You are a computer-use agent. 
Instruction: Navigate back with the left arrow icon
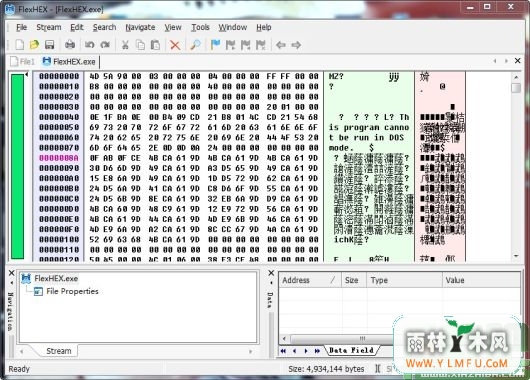(281, 45)
